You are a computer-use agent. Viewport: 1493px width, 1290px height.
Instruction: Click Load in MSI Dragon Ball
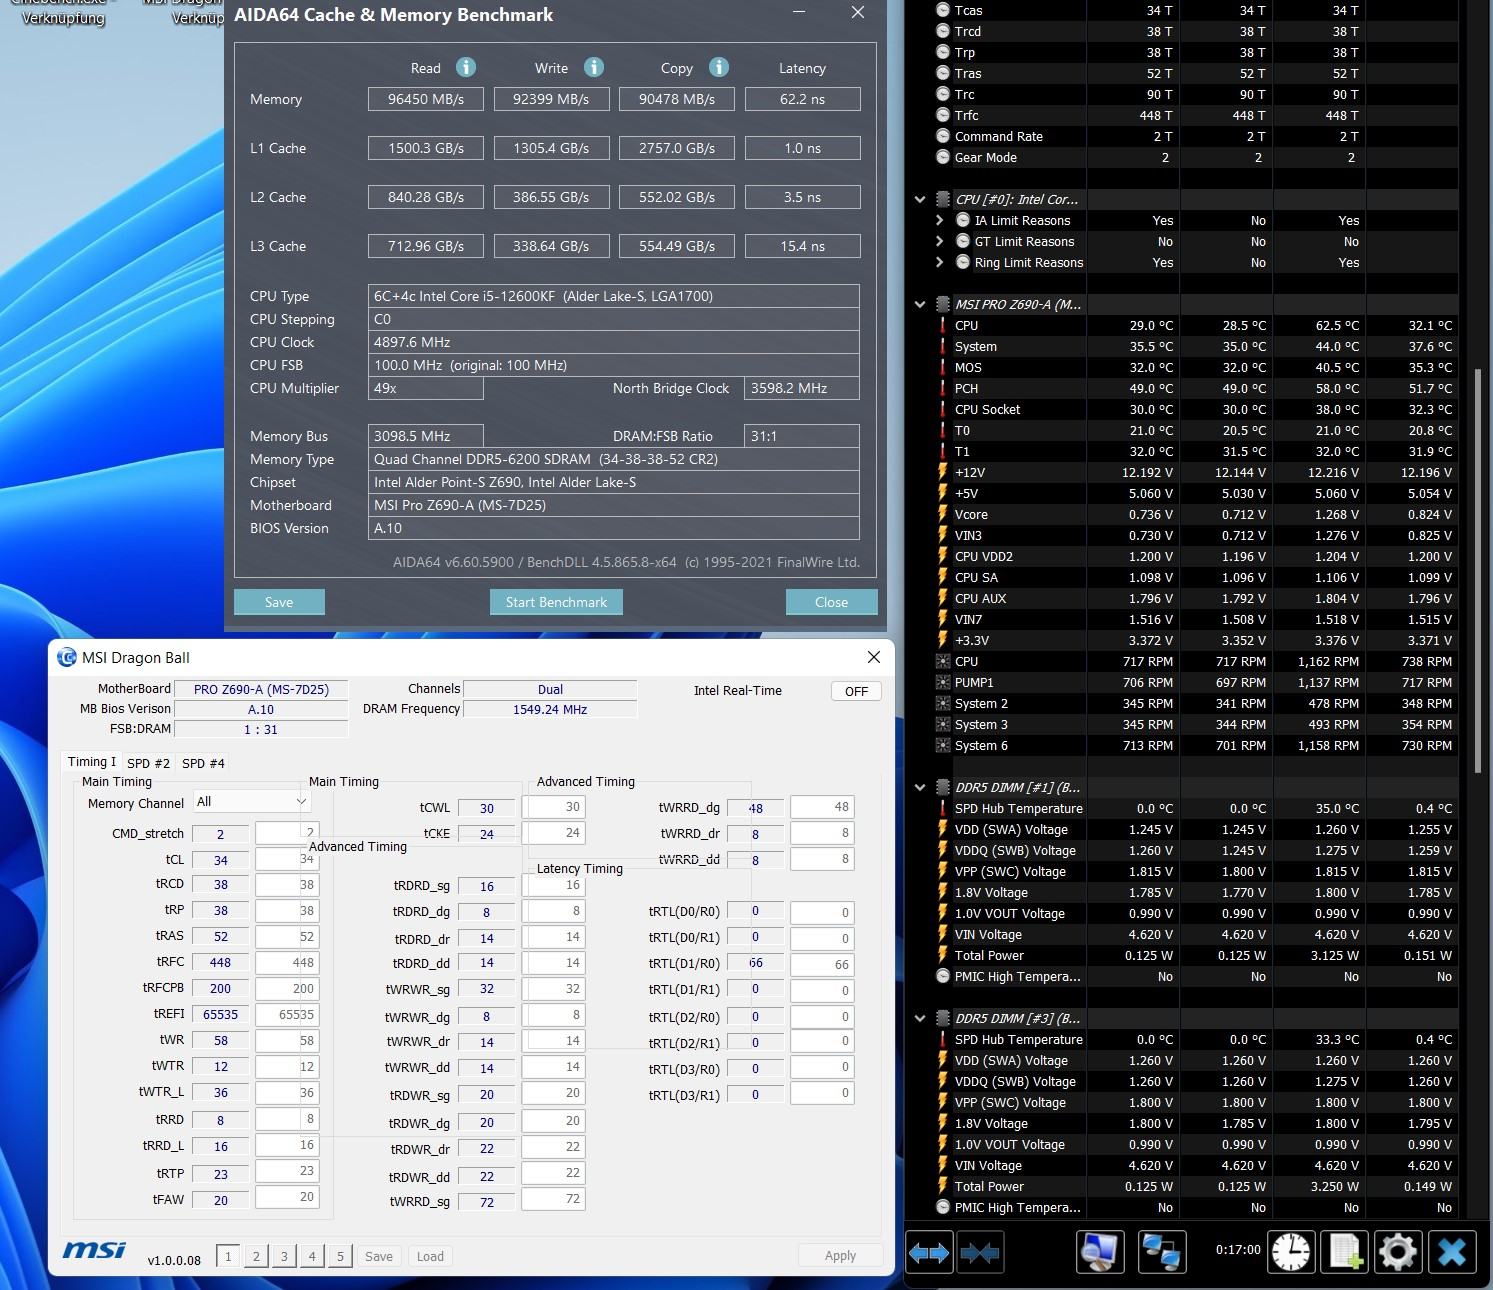(x=430, y=1256)
